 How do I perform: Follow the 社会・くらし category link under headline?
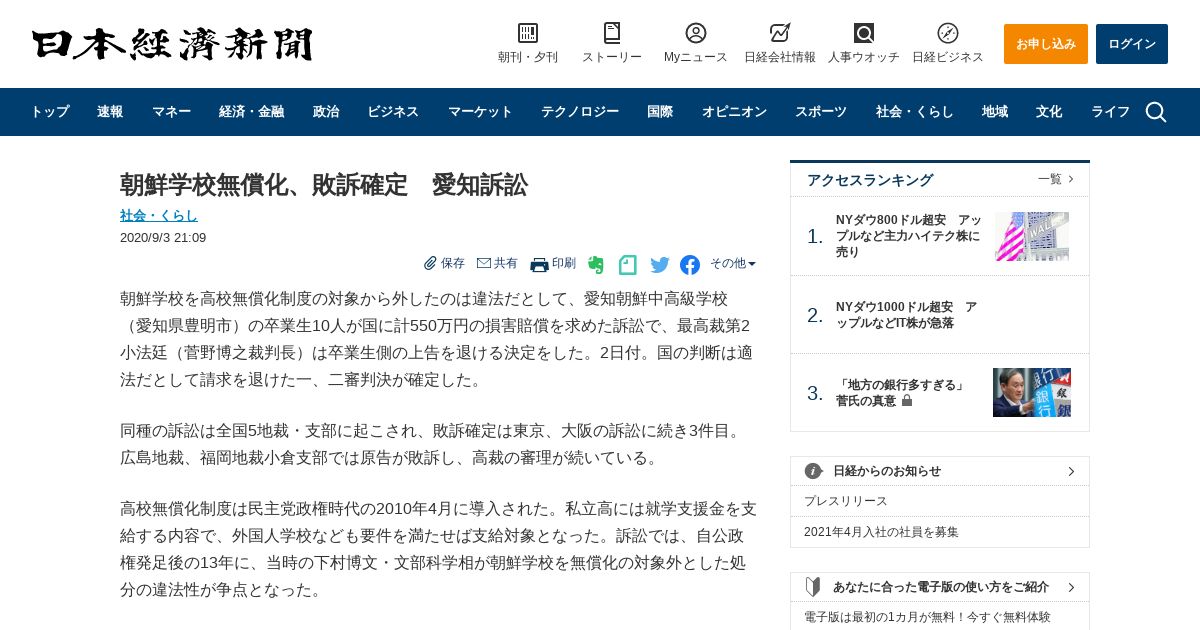[x=159, y=215]
